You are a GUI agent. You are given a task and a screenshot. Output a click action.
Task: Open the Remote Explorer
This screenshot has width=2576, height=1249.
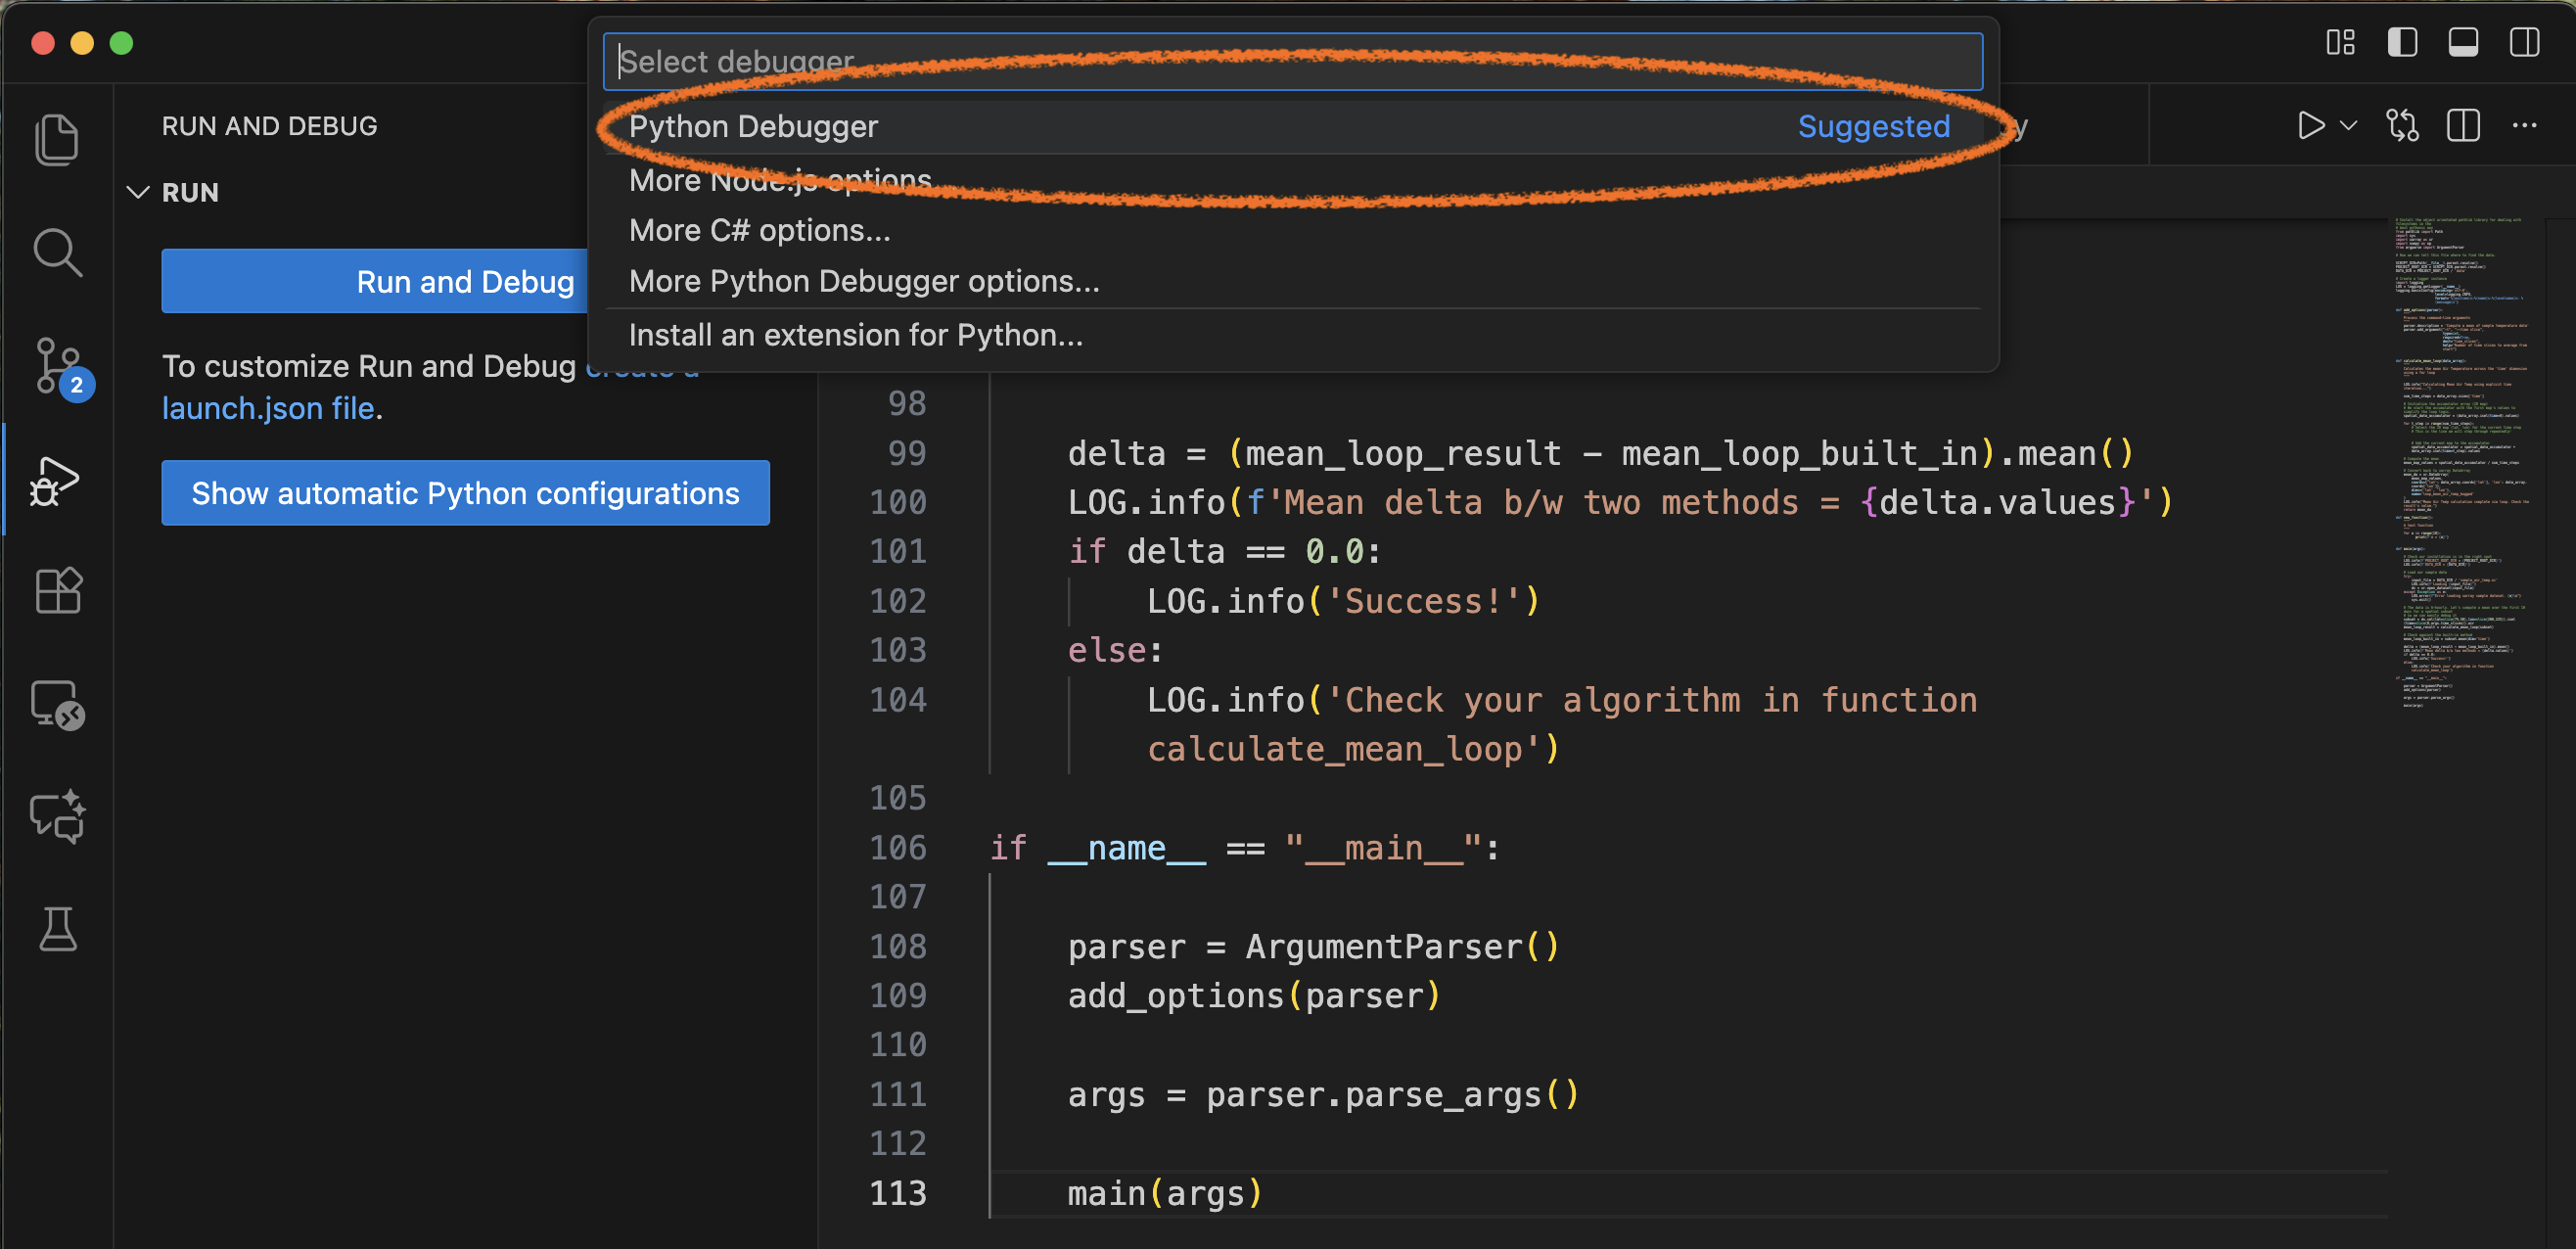tap(57, 705)
